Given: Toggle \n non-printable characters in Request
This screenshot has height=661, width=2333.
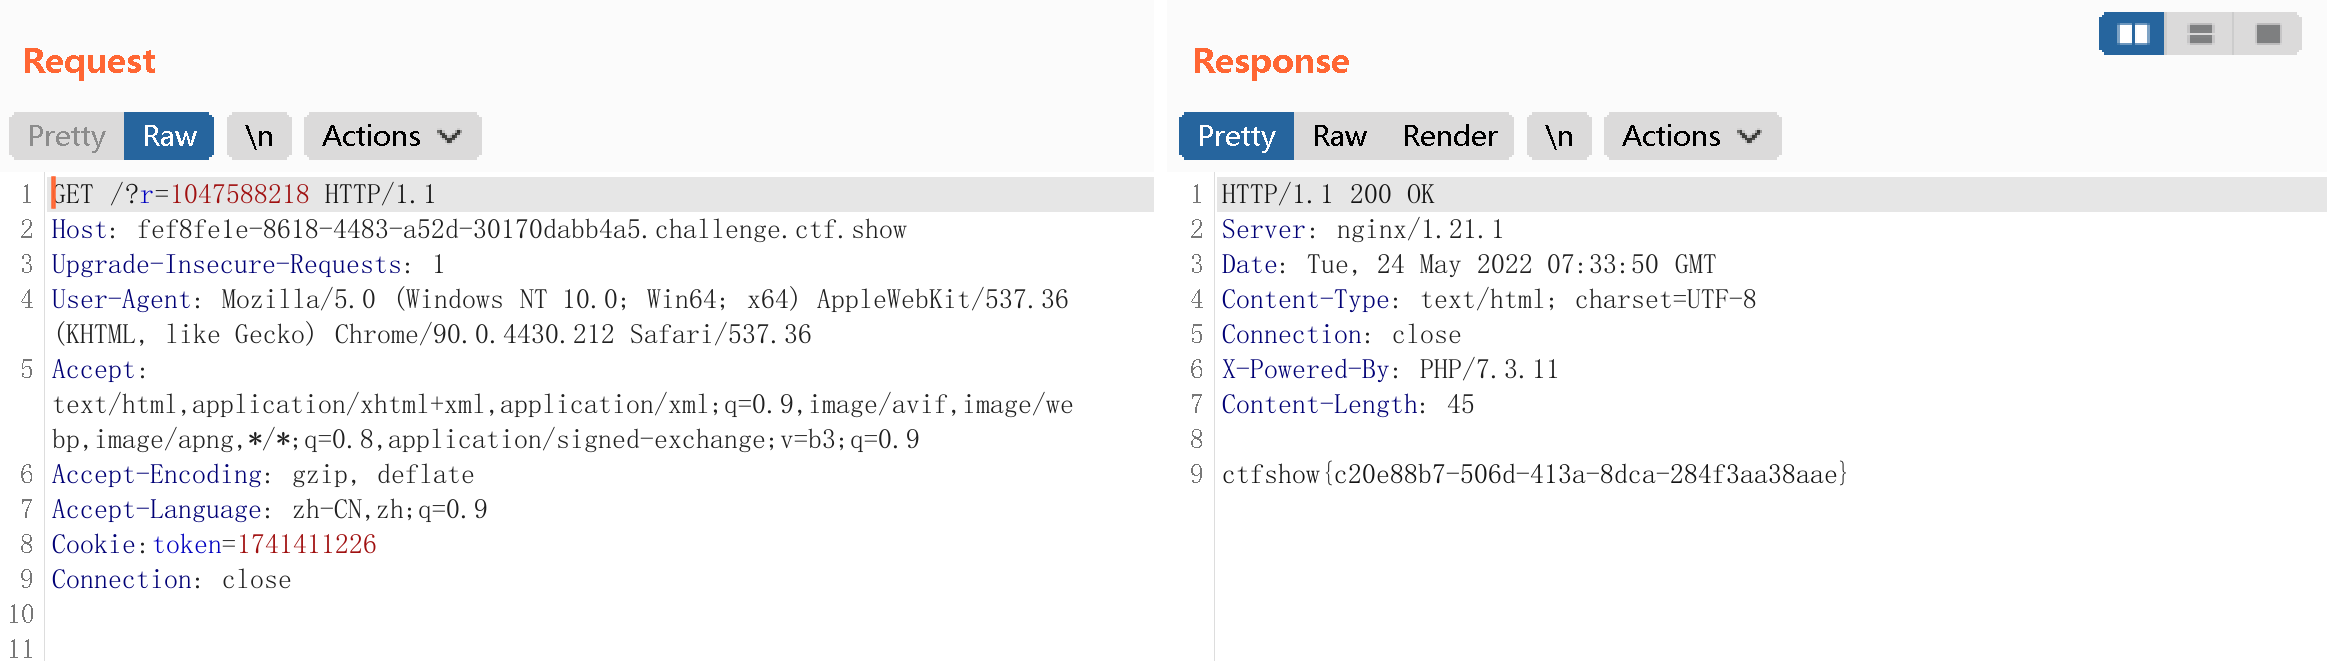Looking at the screenshot, I should [259, 136].
